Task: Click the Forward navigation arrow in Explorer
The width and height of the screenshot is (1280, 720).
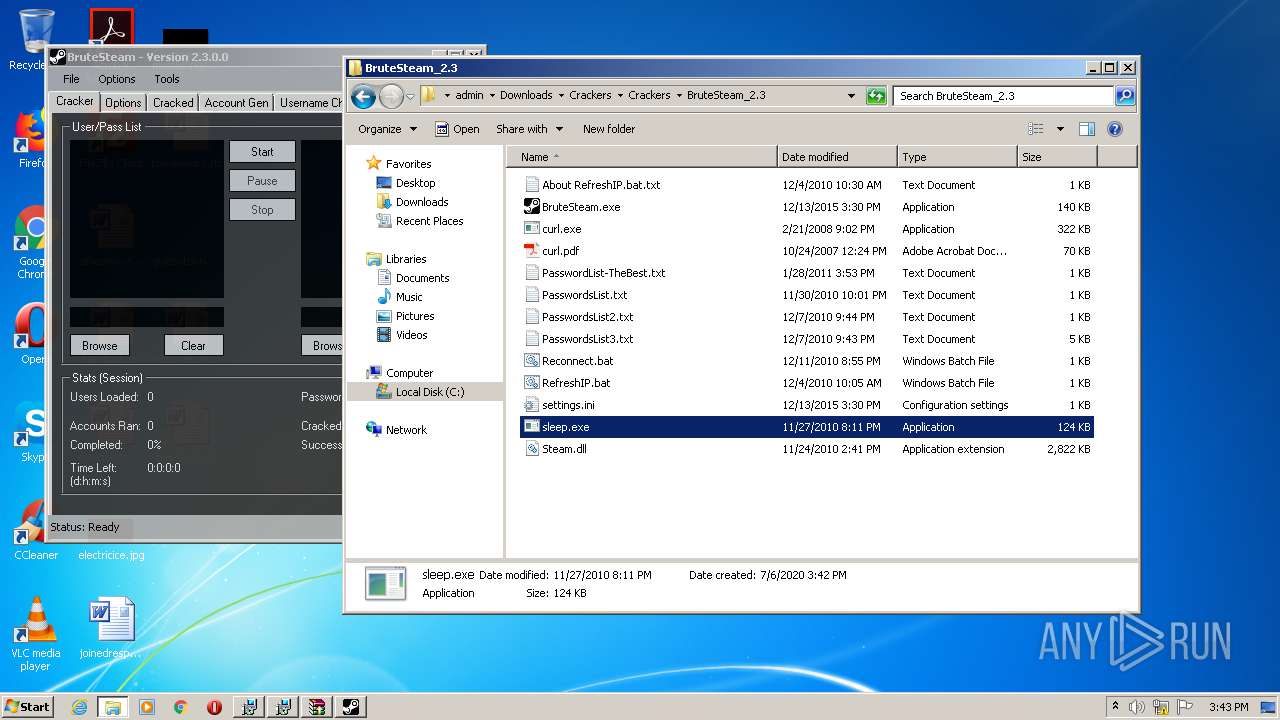Action: point(391,96)
